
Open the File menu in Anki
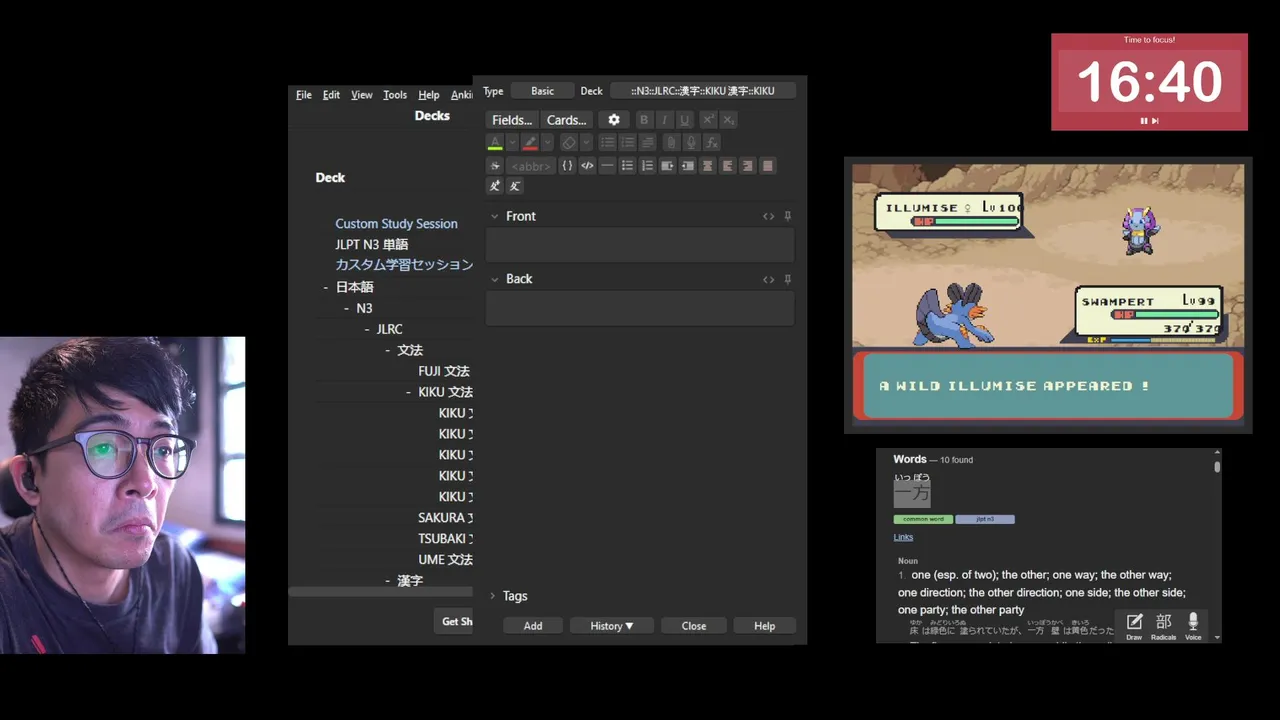(x=304, y=95)
